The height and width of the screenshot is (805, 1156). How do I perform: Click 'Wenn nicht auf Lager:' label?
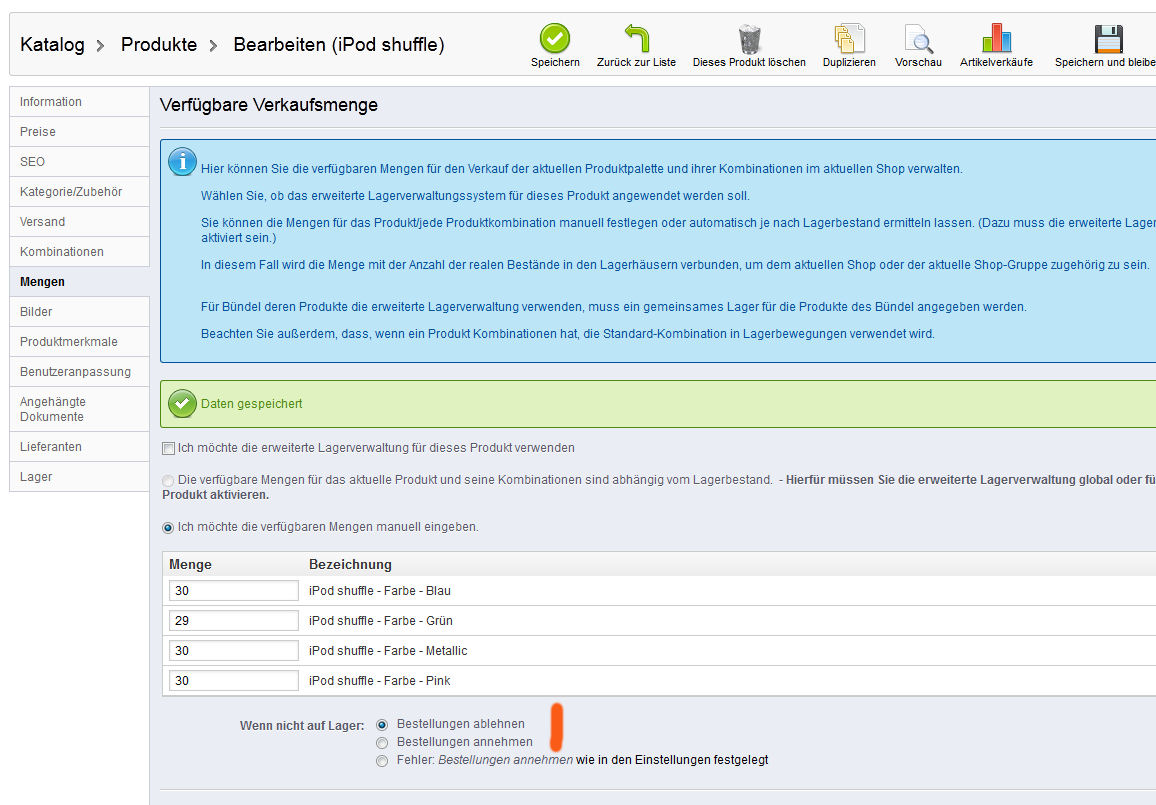coord(302,726)
